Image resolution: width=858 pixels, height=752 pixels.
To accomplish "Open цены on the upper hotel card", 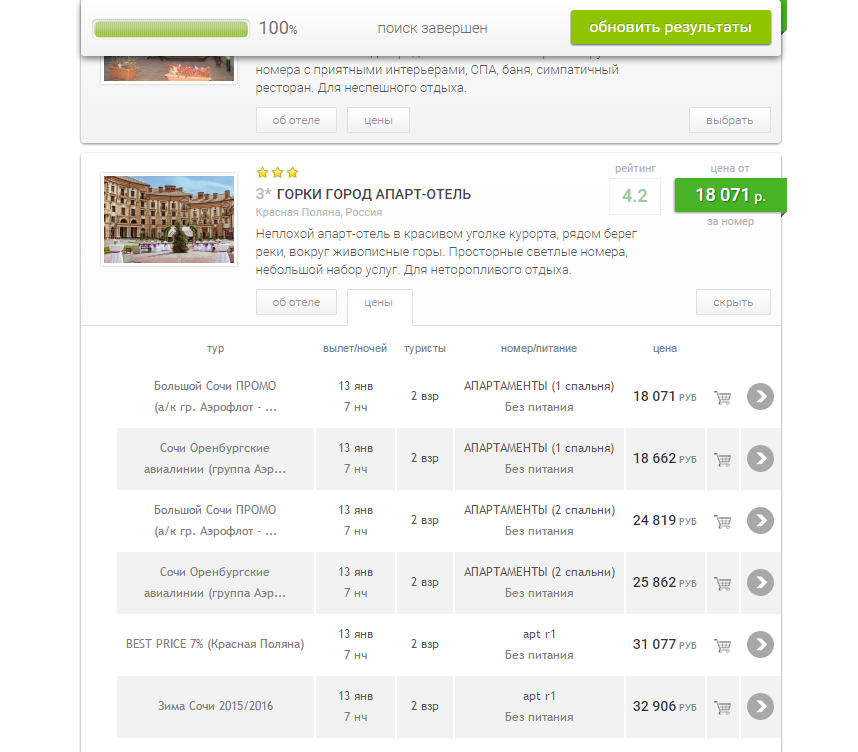I will [378, 120].
